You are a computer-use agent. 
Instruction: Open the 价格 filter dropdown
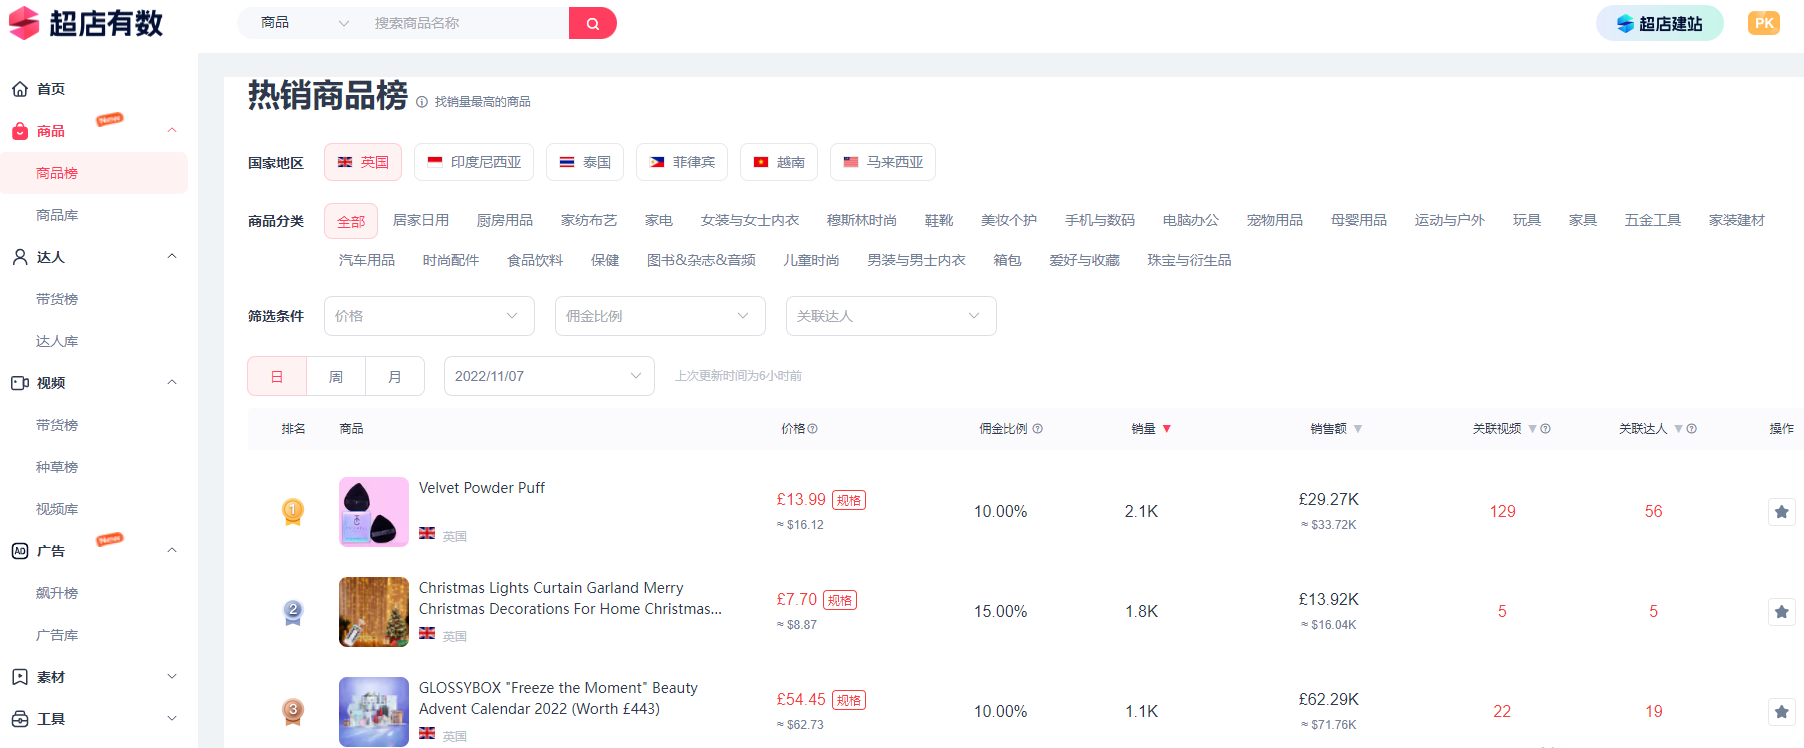429,316
